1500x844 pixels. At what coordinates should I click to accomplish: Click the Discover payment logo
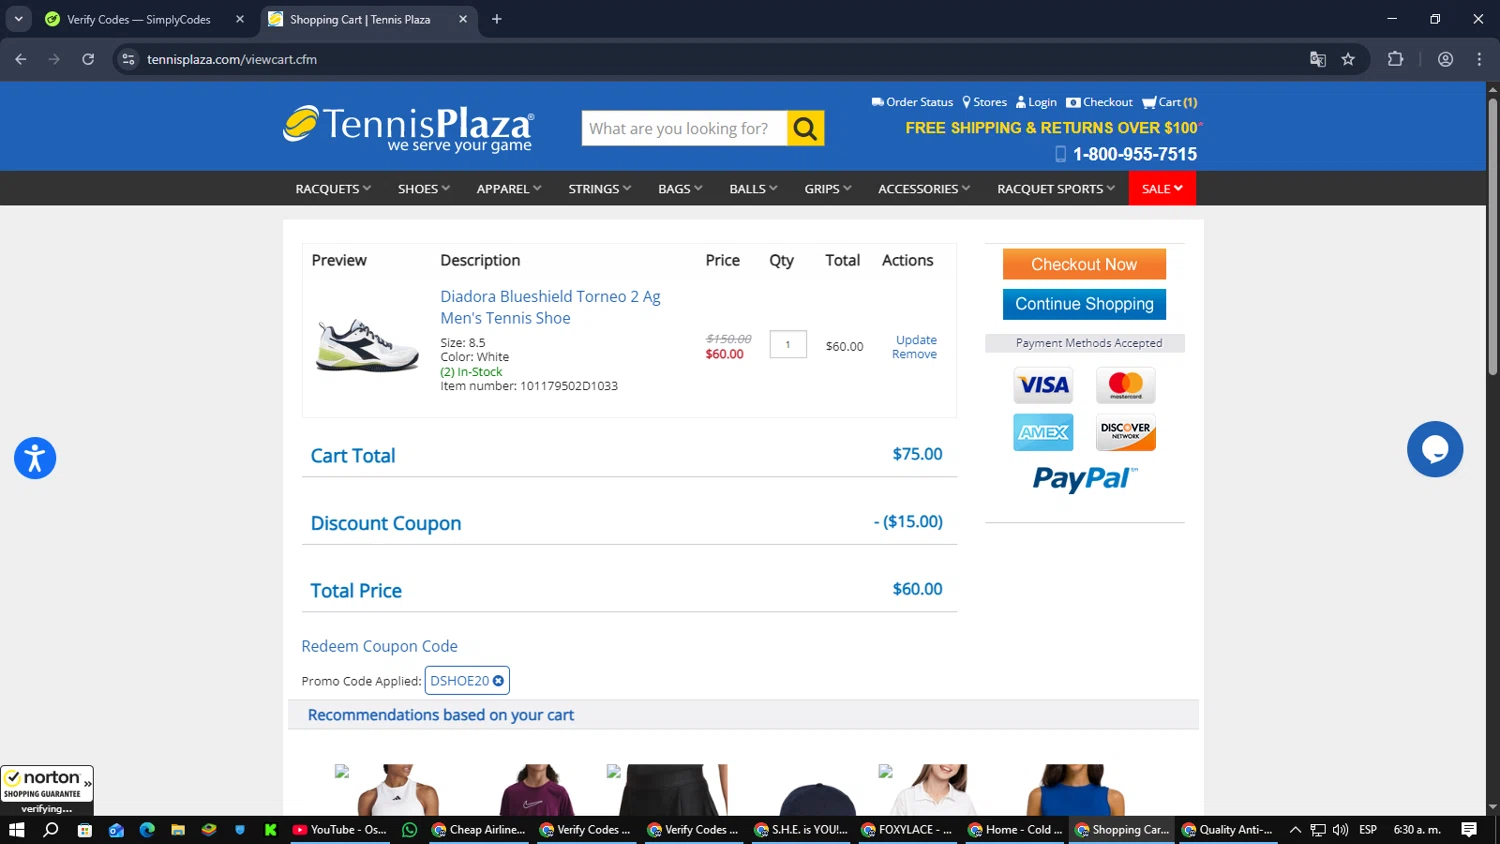point(1126,432)
